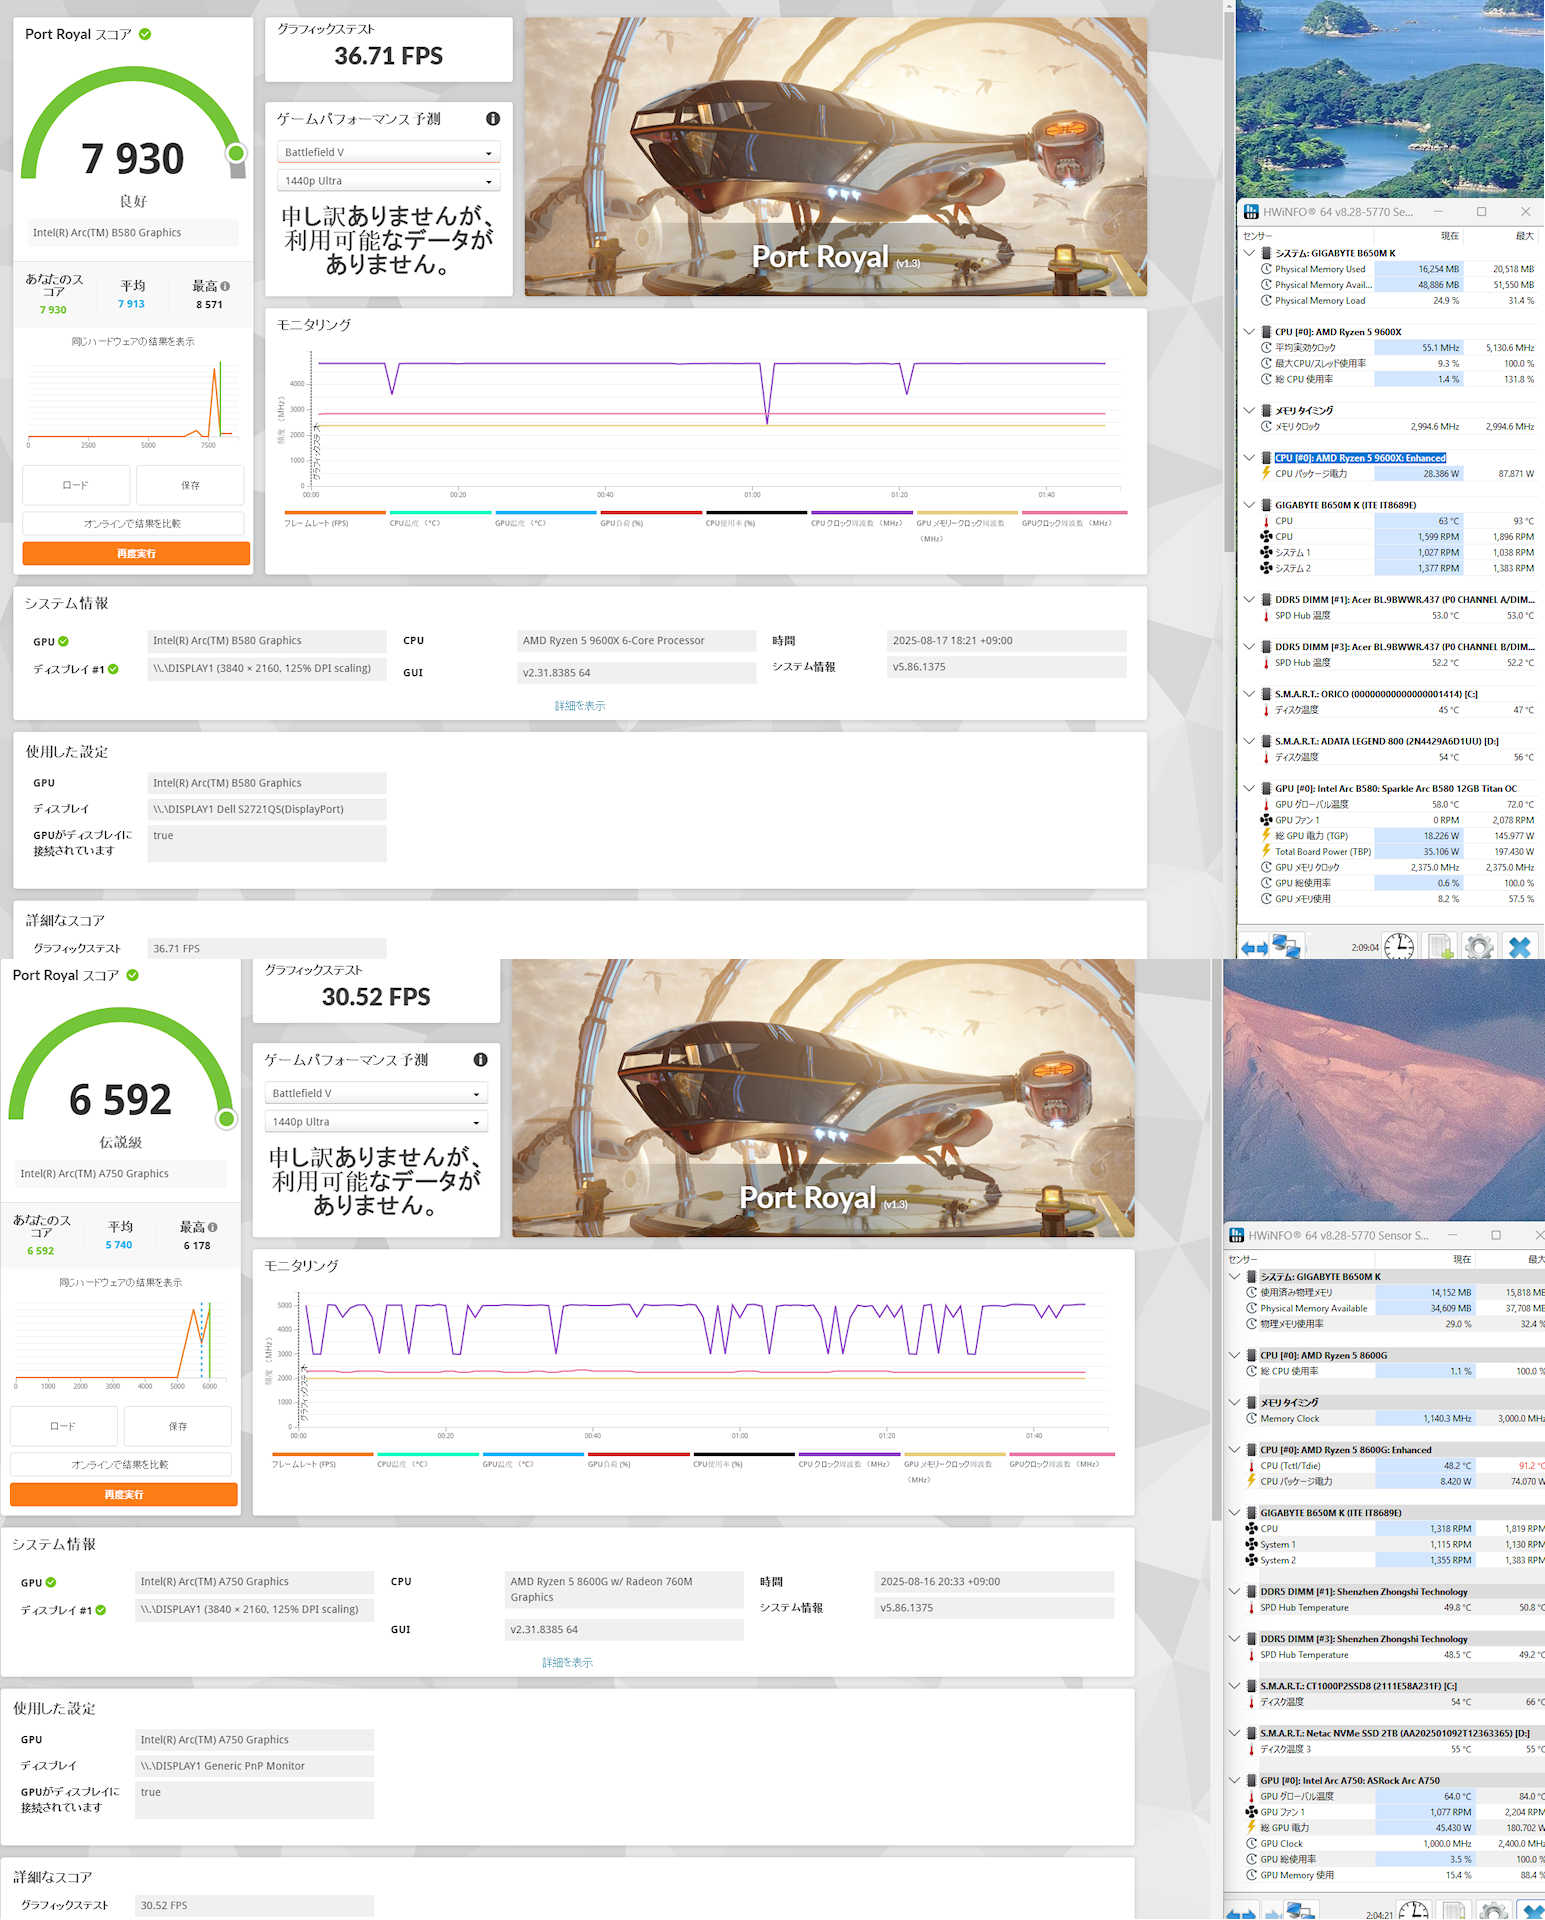Click green check next to ディスプレイ #1 for A750

pyautogui.click(x=101, y=1610)
